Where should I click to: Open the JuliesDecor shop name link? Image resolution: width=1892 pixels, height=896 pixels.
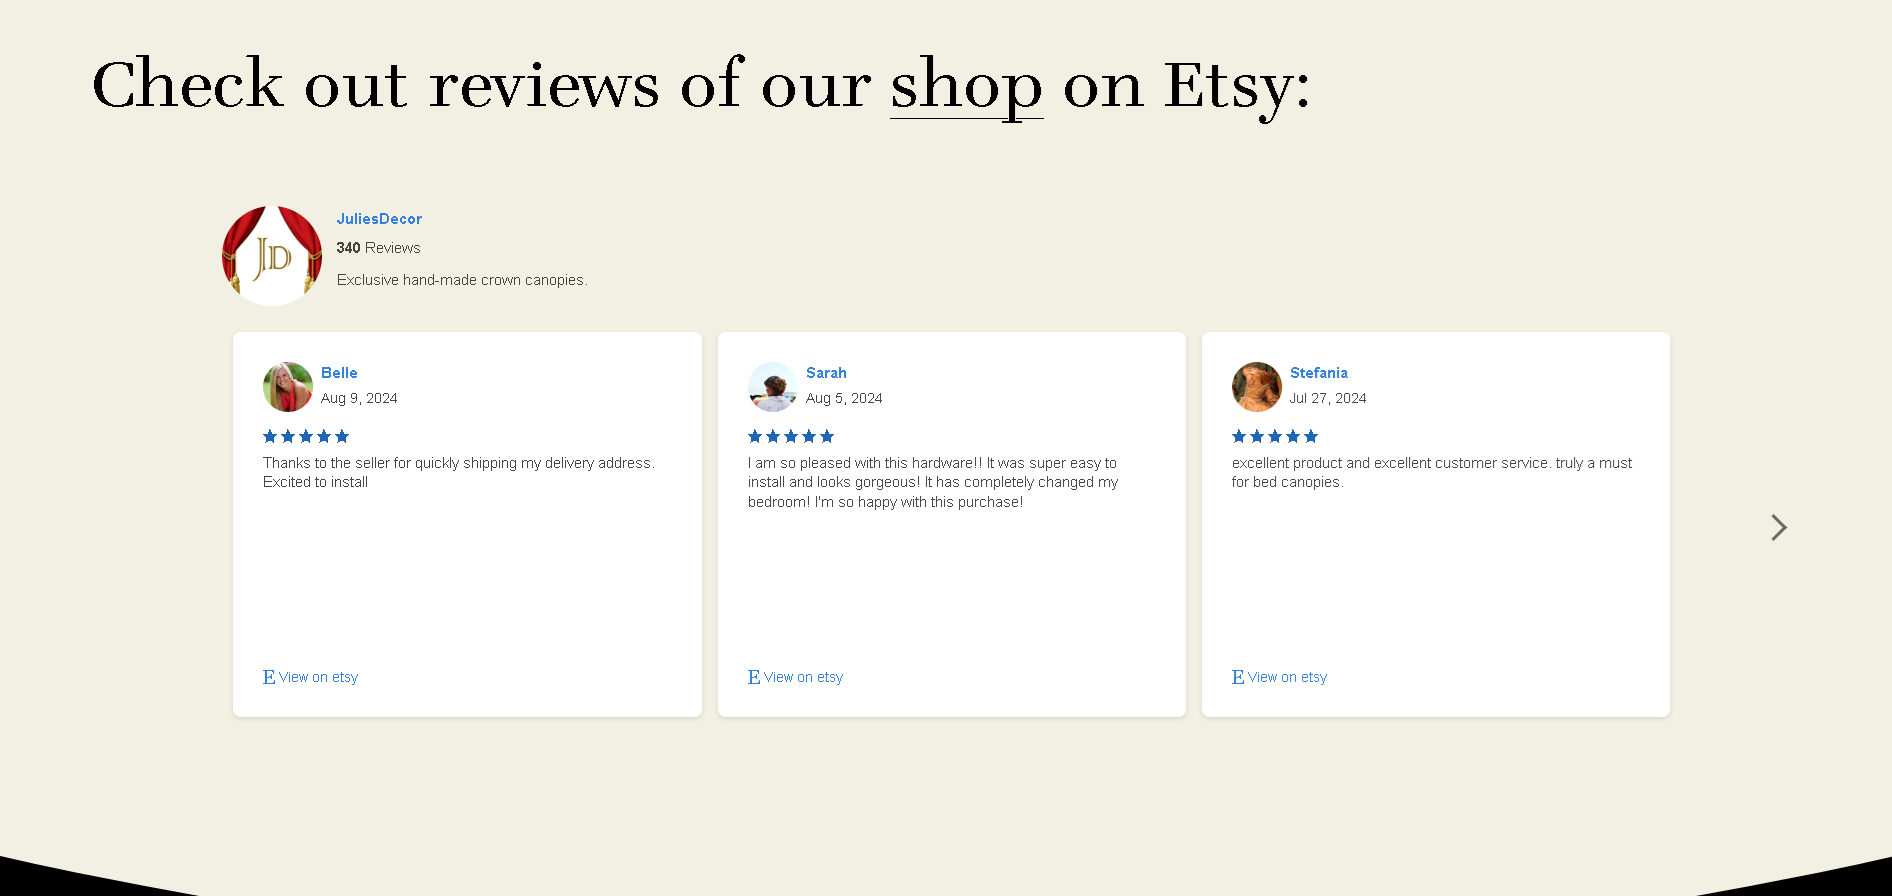click(379, 219)
